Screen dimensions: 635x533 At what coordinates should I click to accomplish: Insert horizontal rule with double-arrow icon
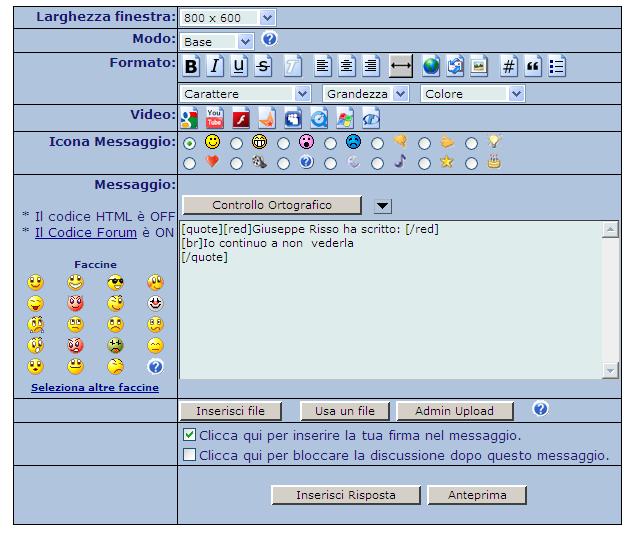click(x=401, y=66)
